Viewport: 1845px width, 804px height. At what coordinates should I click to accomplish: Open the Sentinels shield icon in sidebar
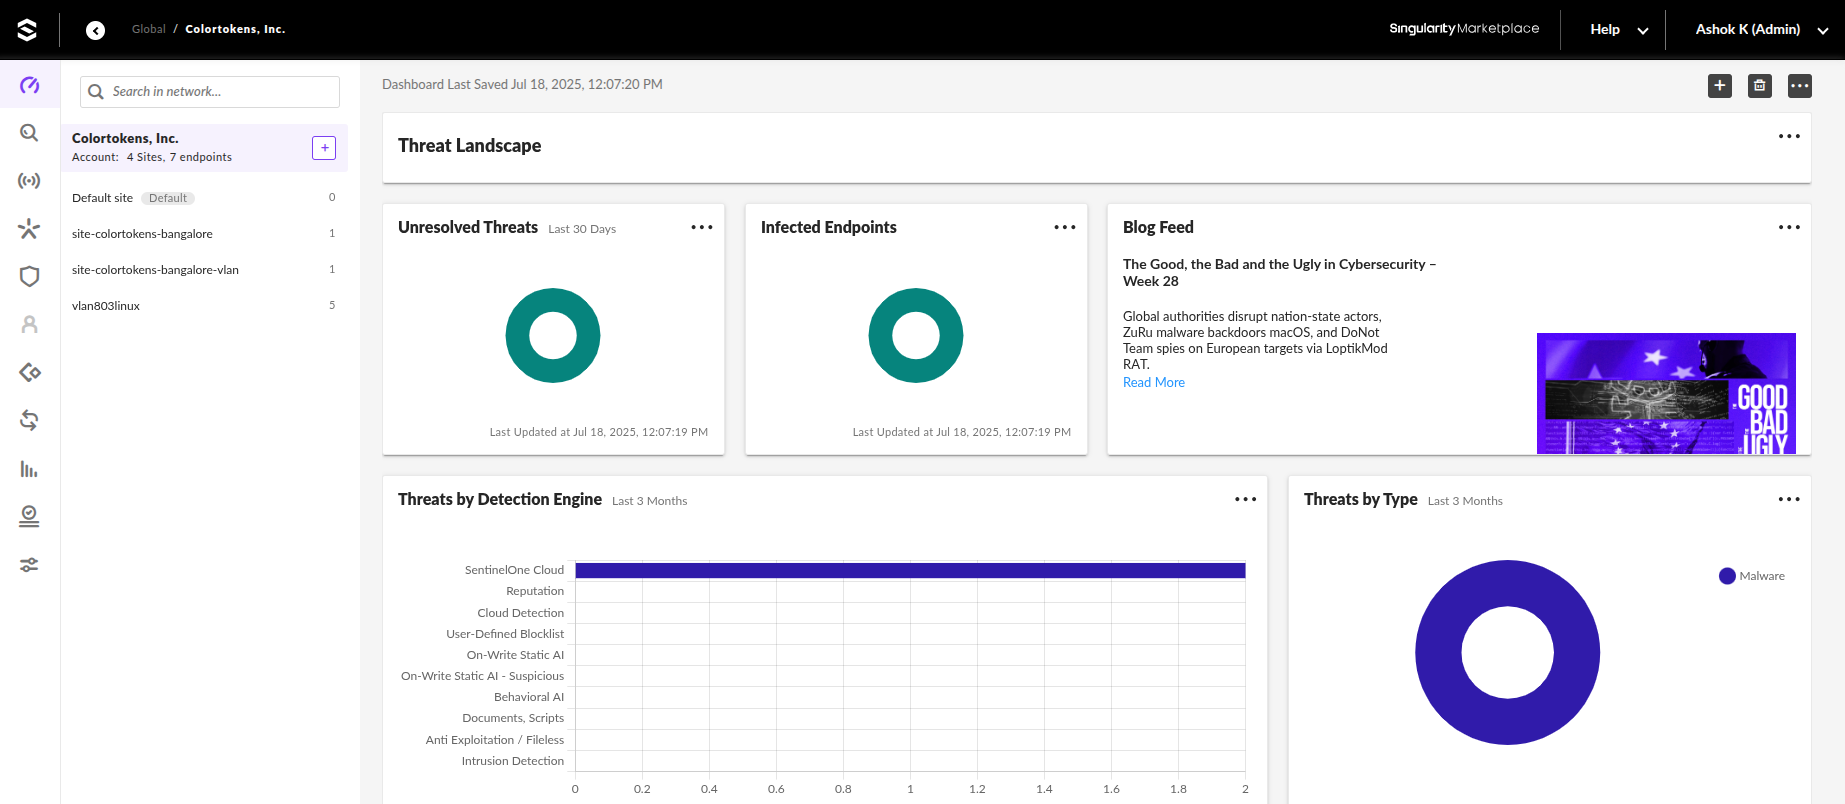(x=29, y=277)
